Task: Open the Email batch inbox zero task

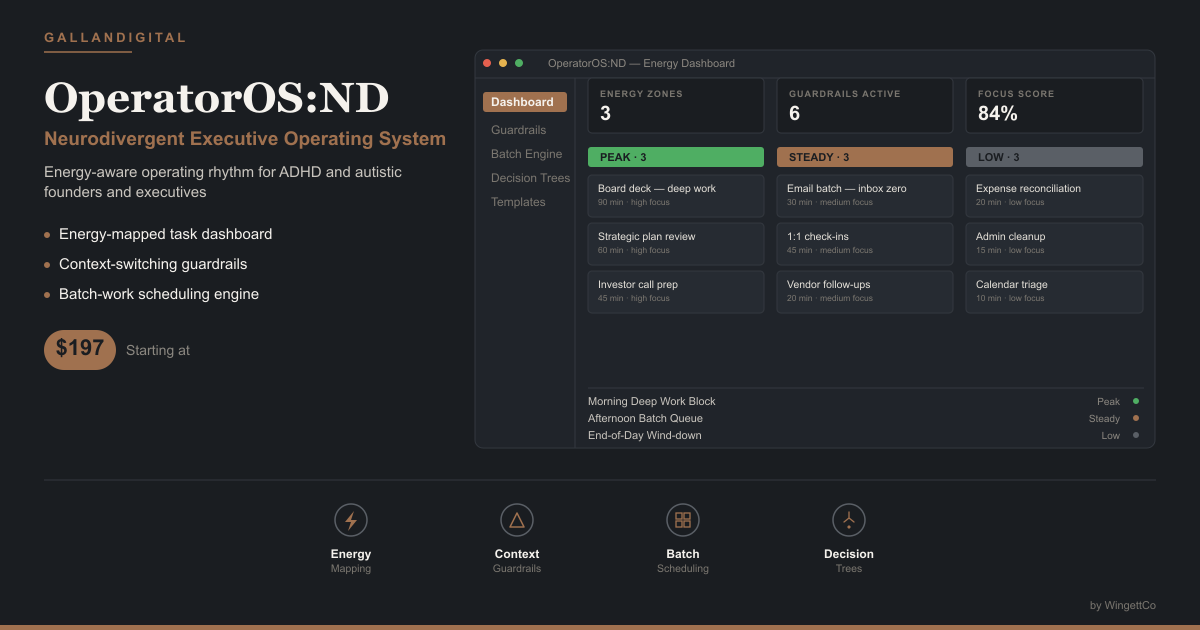Action: pos(865,195)
